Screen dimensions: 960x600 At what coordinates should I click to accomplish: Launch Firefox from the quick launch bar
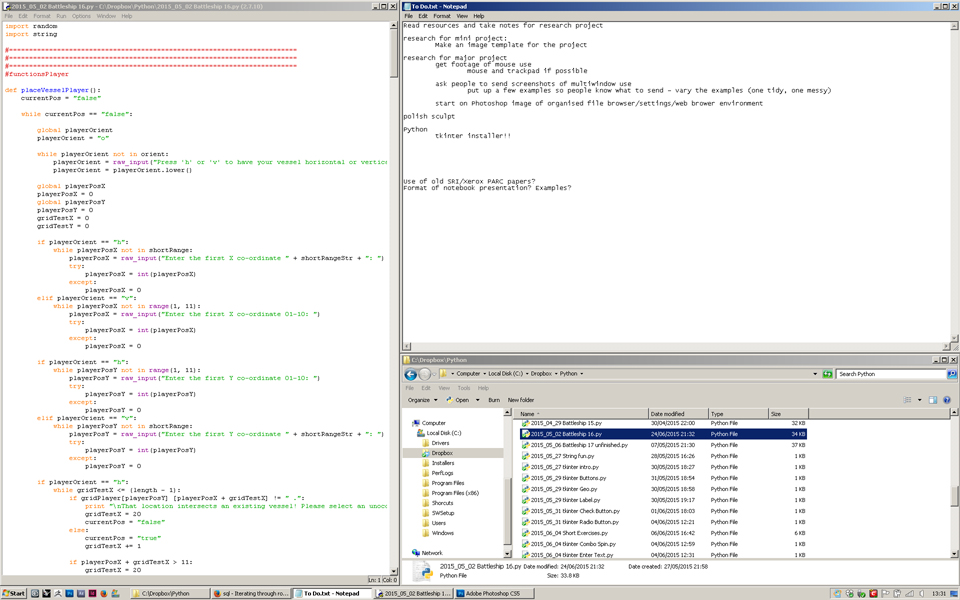103,593
